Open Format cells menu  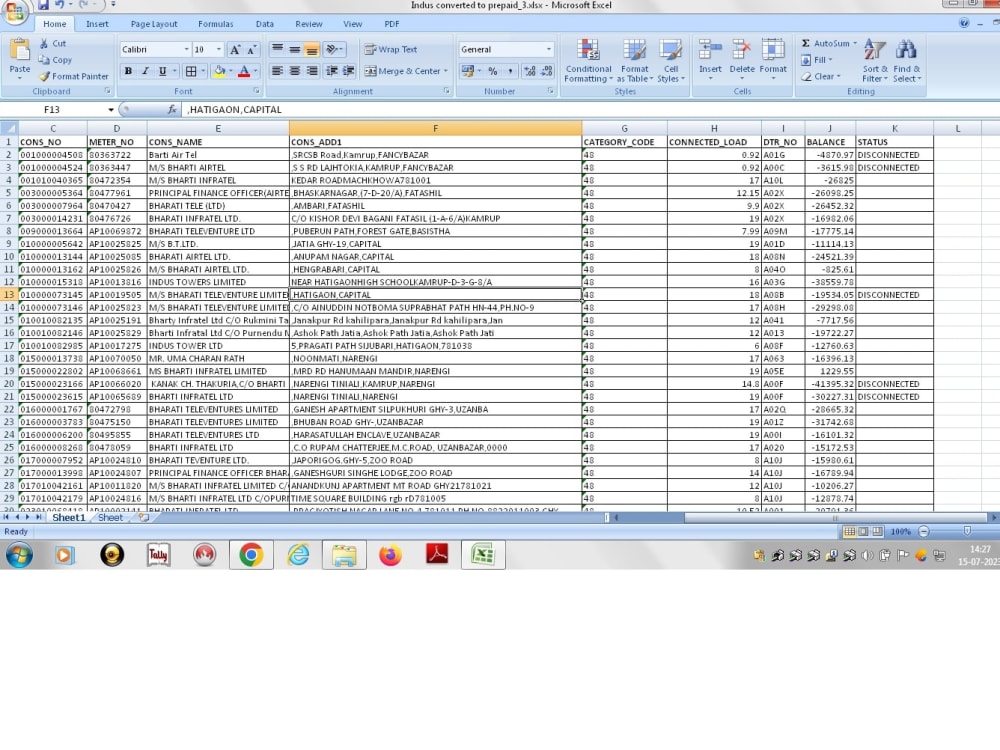click(x=773, y=61)
